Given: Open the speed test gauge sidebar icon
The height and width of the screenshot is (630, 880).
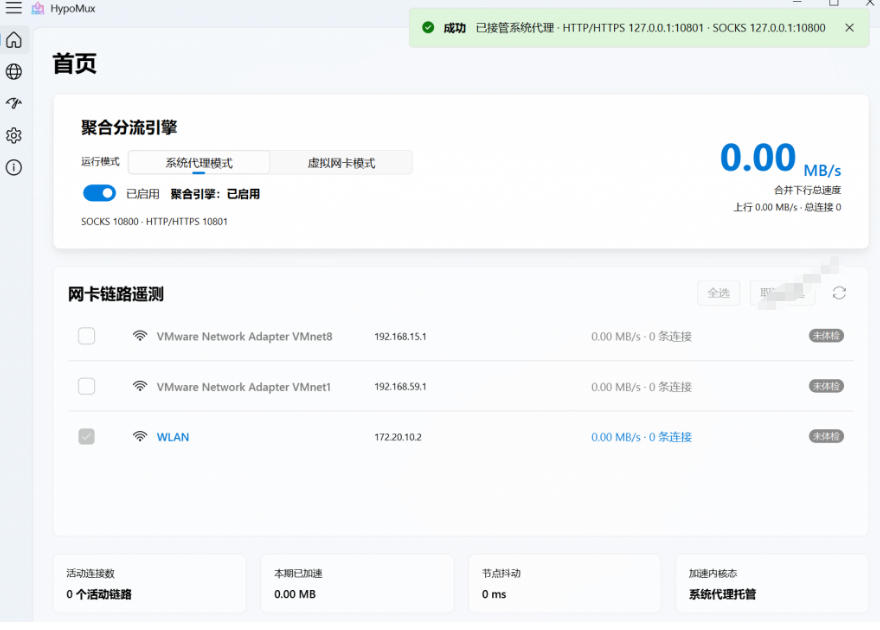Looking at the screenshot, I should pos(14,103).
